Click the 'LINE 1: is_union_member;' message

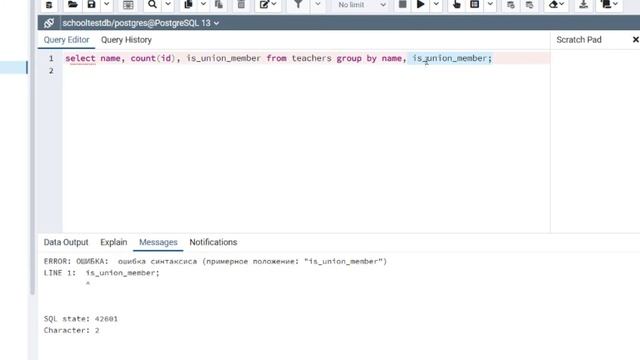point(102,273)
